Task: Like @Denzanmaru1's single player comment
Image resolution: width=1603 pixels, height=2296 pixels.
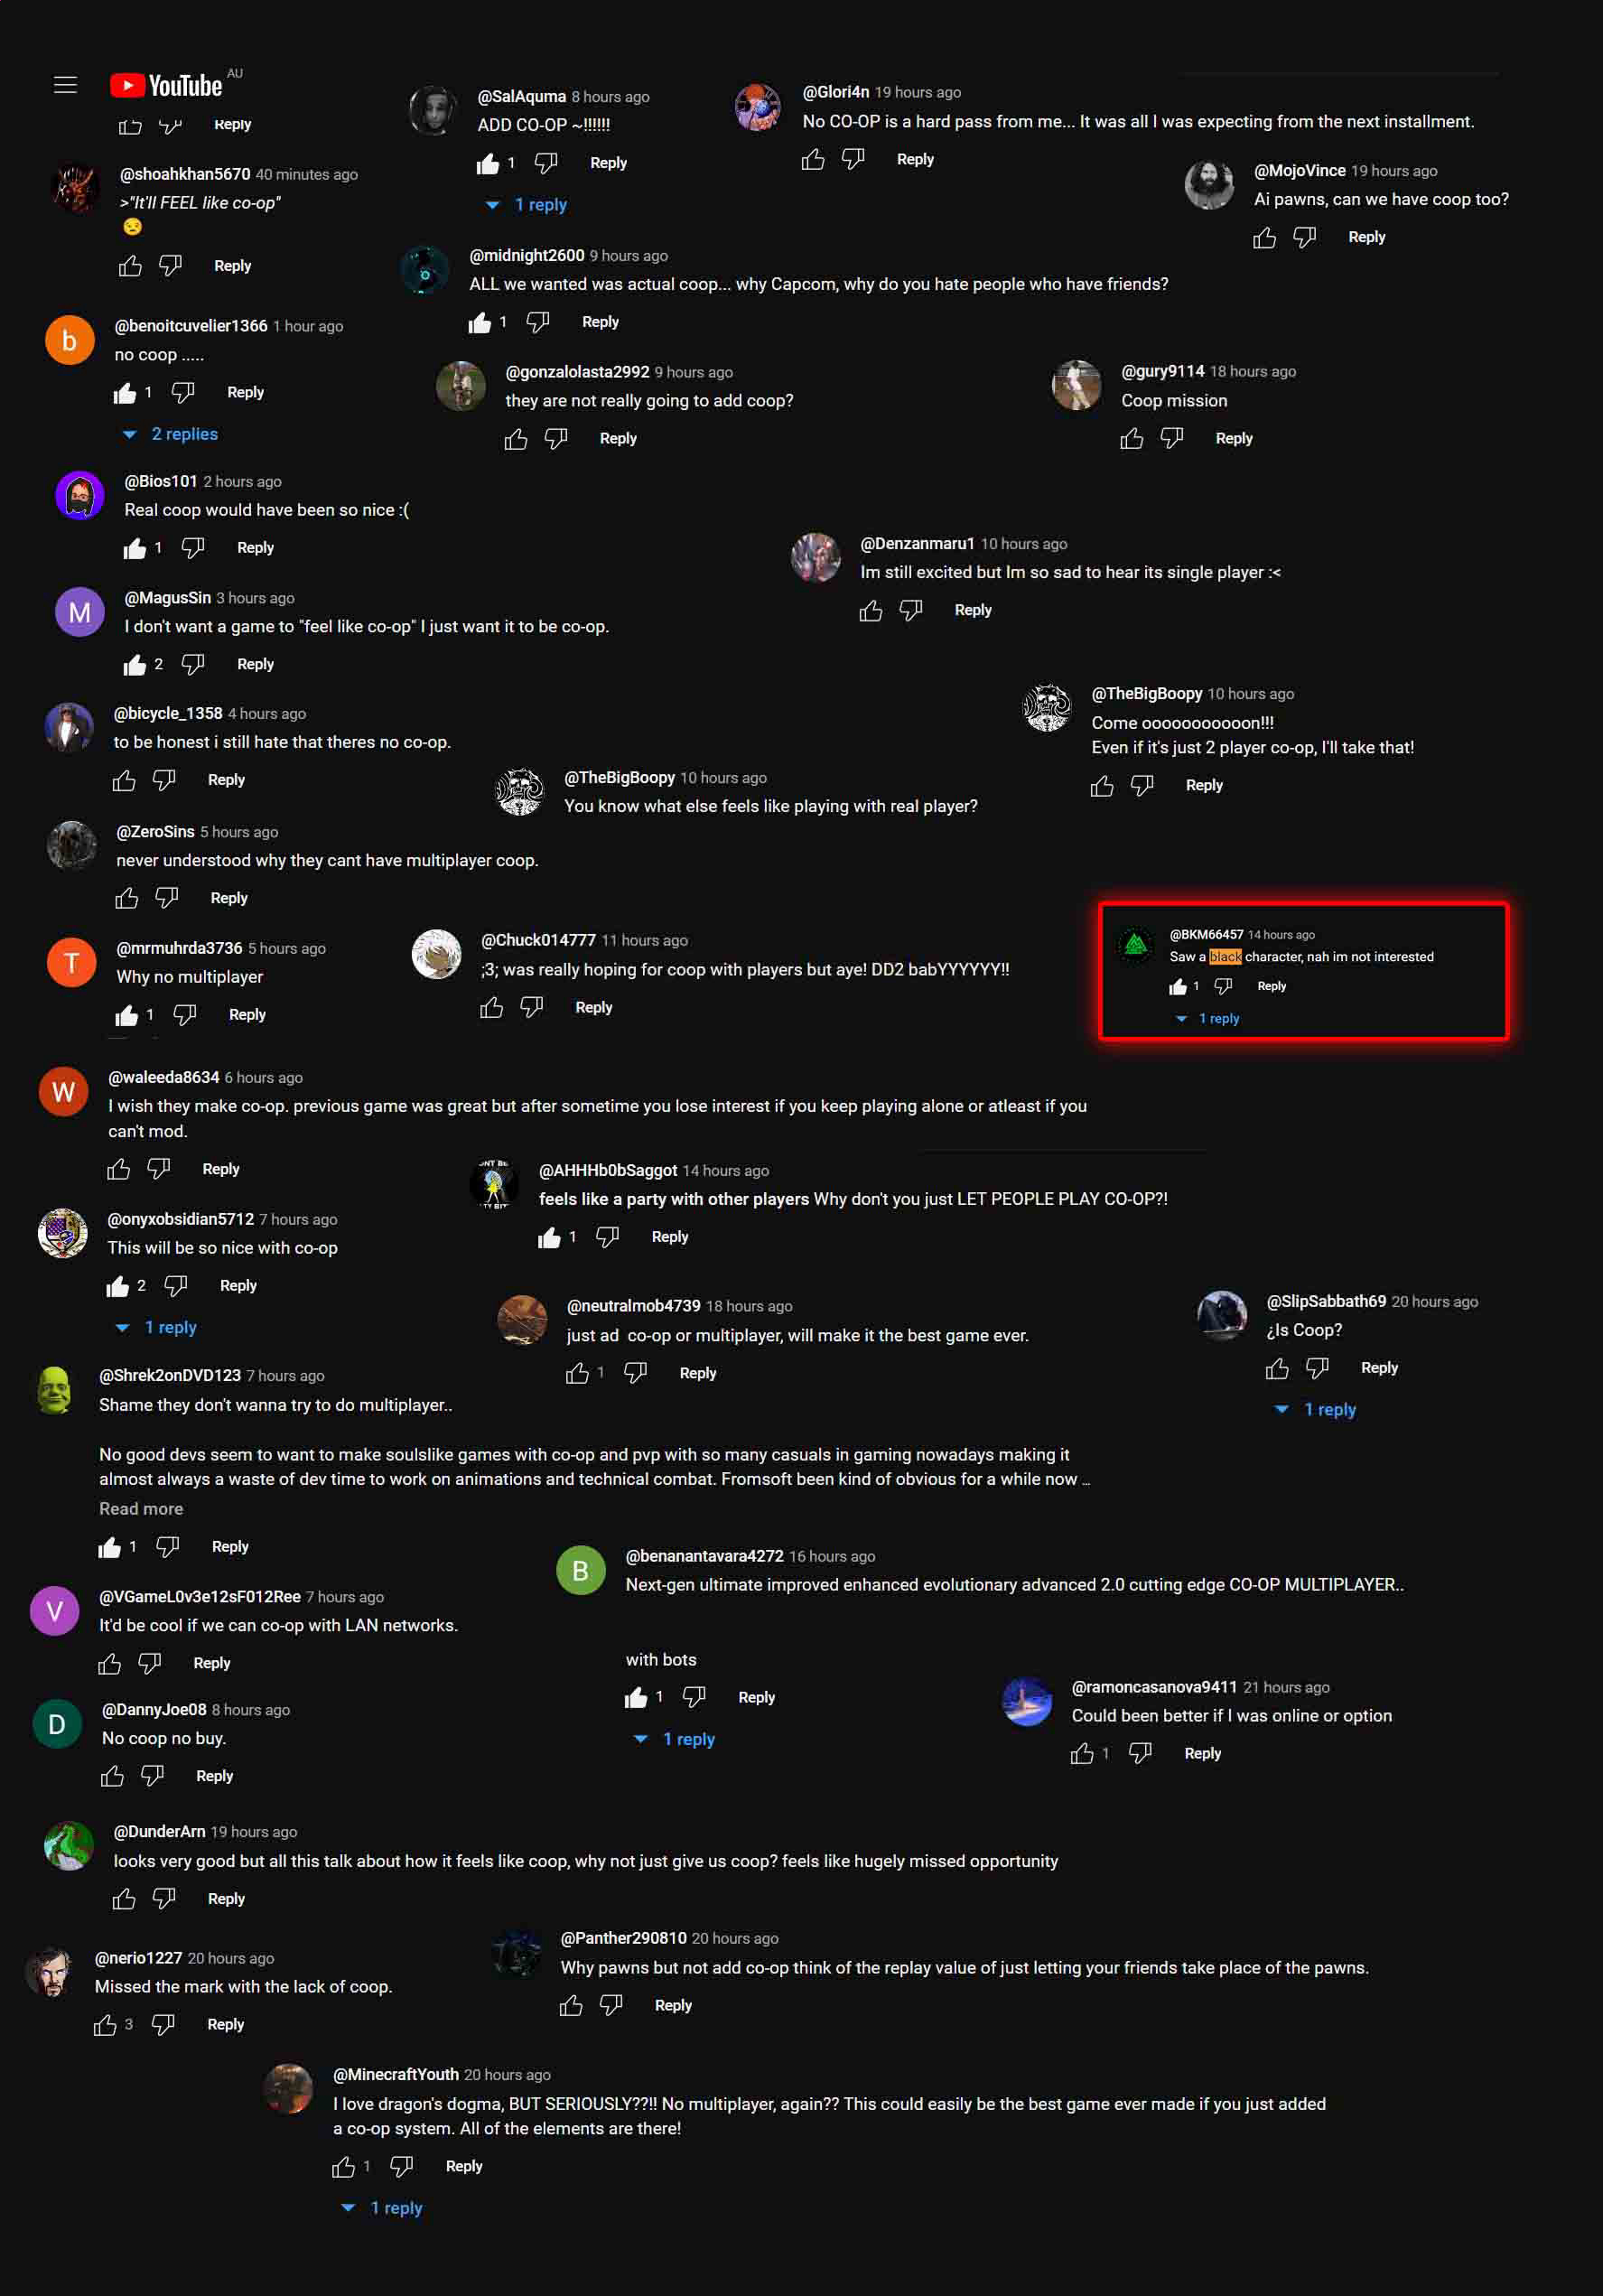Action: (x=871, y=610)
